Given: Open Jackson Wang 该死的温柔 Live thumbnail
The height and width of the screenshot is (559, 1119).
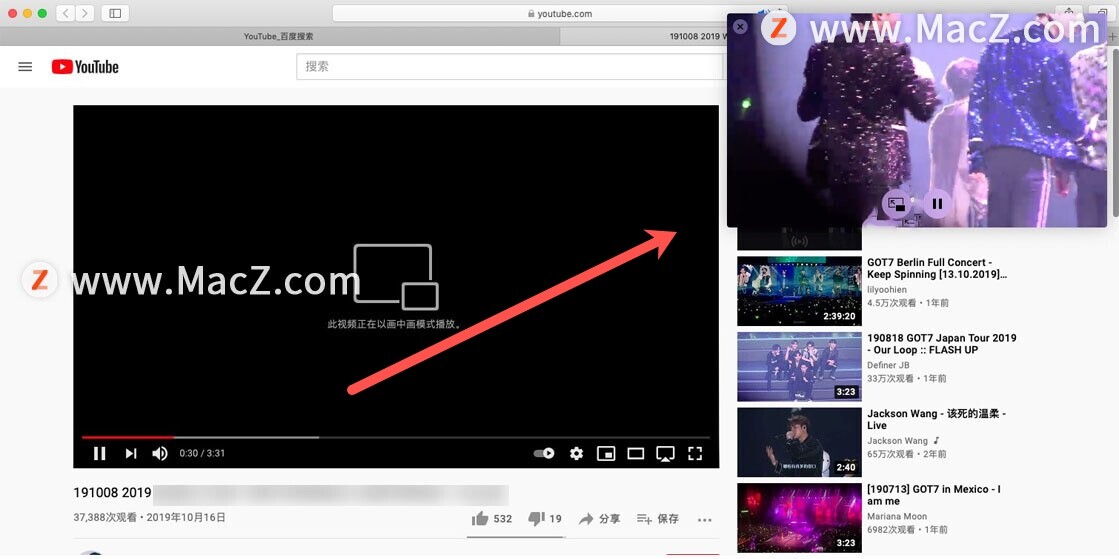Looking at the screenshot, I should tap(799, 443).
